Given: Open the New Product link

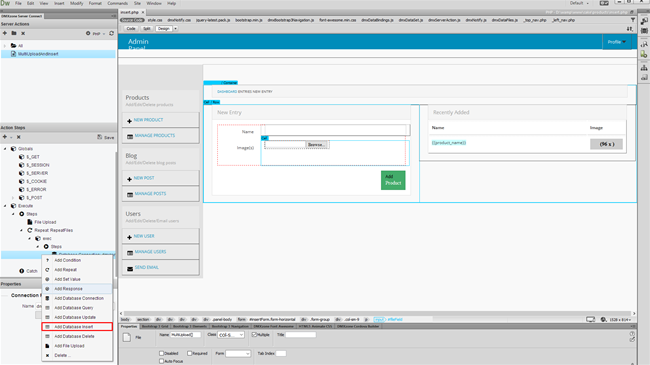Looking at the screenshot, I should coord(148,120).
